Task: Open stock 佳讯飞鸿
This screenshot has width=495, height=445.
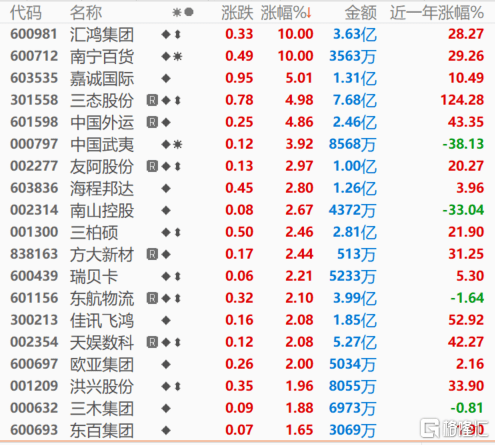Action: click(x=102, y=320)
